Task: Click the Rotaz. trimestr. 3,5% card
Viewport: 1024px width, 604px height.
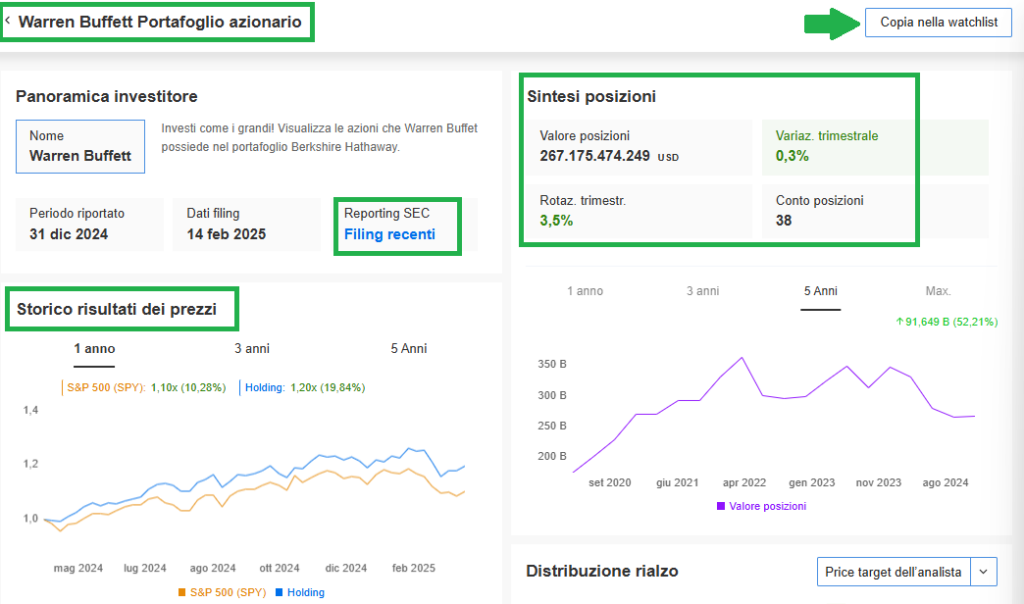Action: tap(639, 211)
